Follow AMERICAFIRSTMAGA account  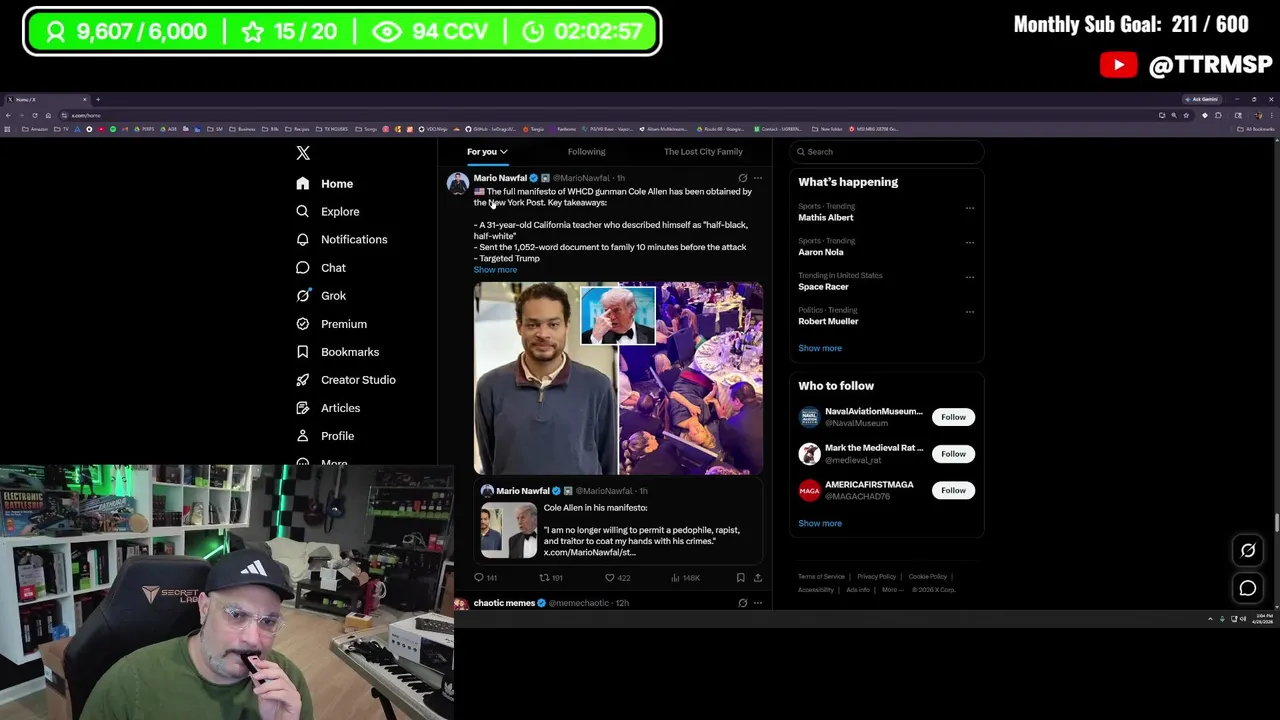(953, 490)
